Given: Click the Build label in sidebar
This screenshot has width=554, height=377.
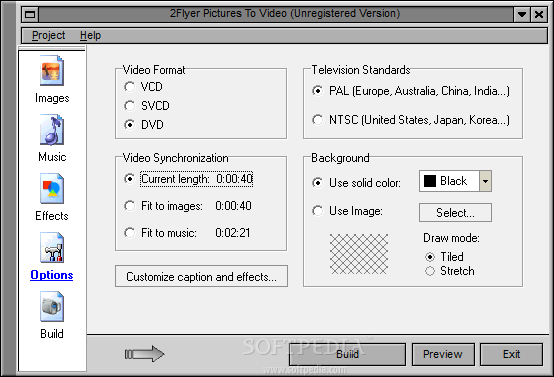Looking at the screenshot, I should (52, 334).
